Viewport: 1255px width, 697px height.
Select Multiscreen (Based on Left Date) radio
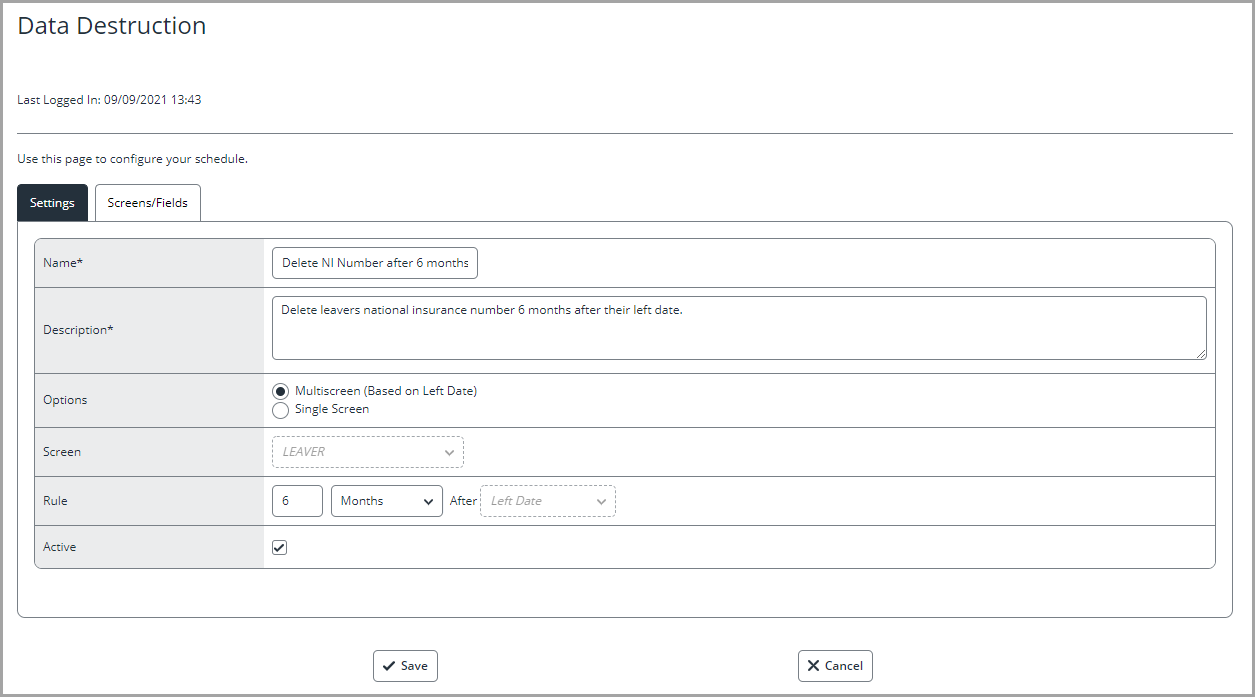tap(280, 391)
